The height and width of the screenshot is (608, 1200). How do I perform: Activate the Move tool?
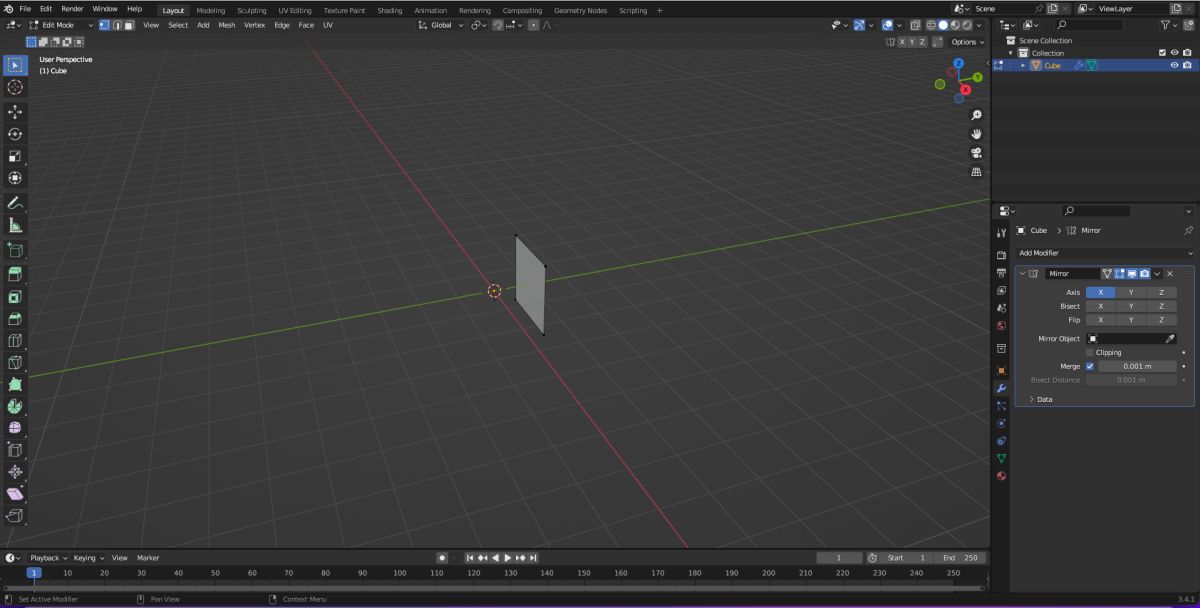tap(15, 112)
